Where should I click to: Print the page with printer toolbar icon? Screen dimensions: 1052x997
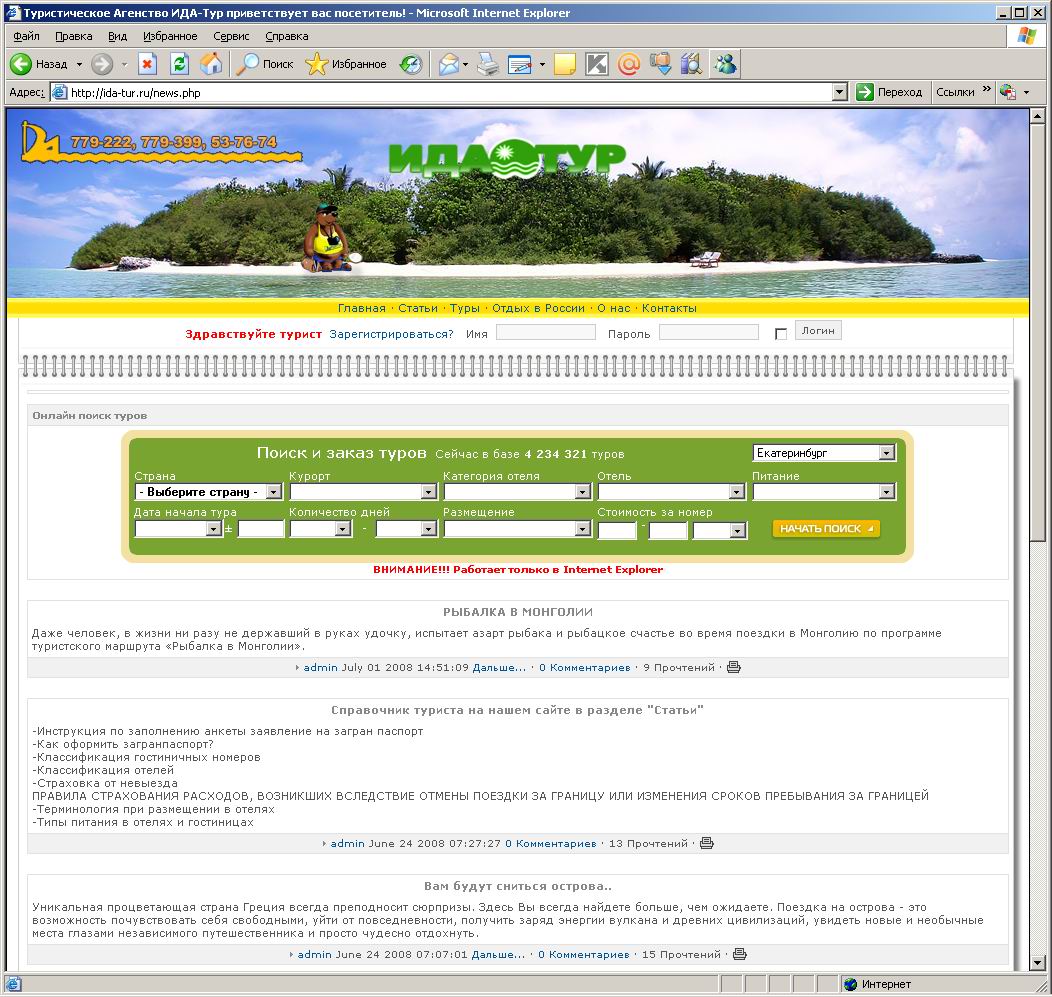coord(488,64)
